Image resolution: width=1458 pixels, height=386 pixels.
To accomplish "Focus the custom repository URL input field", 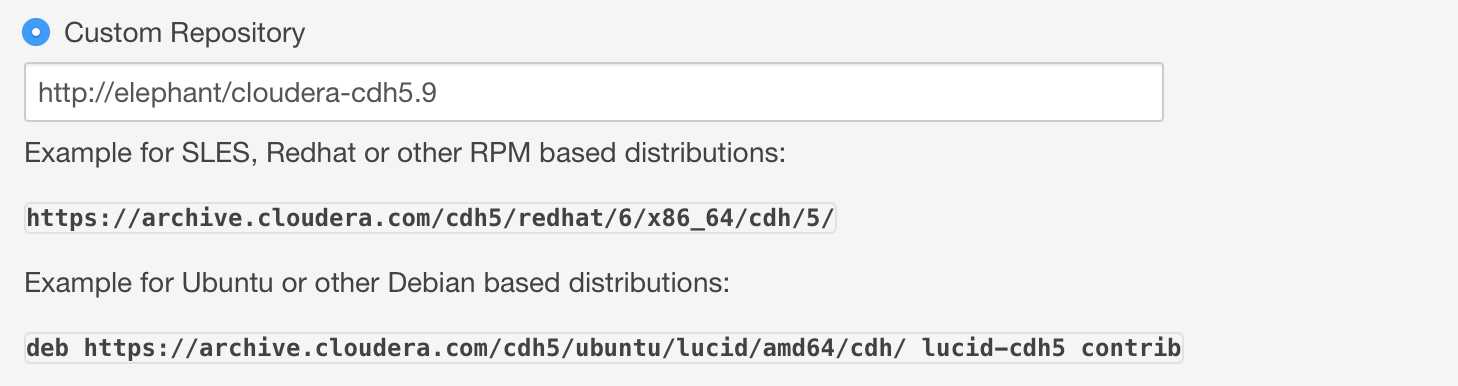I will pyautogui.click(x=593, y=93).
